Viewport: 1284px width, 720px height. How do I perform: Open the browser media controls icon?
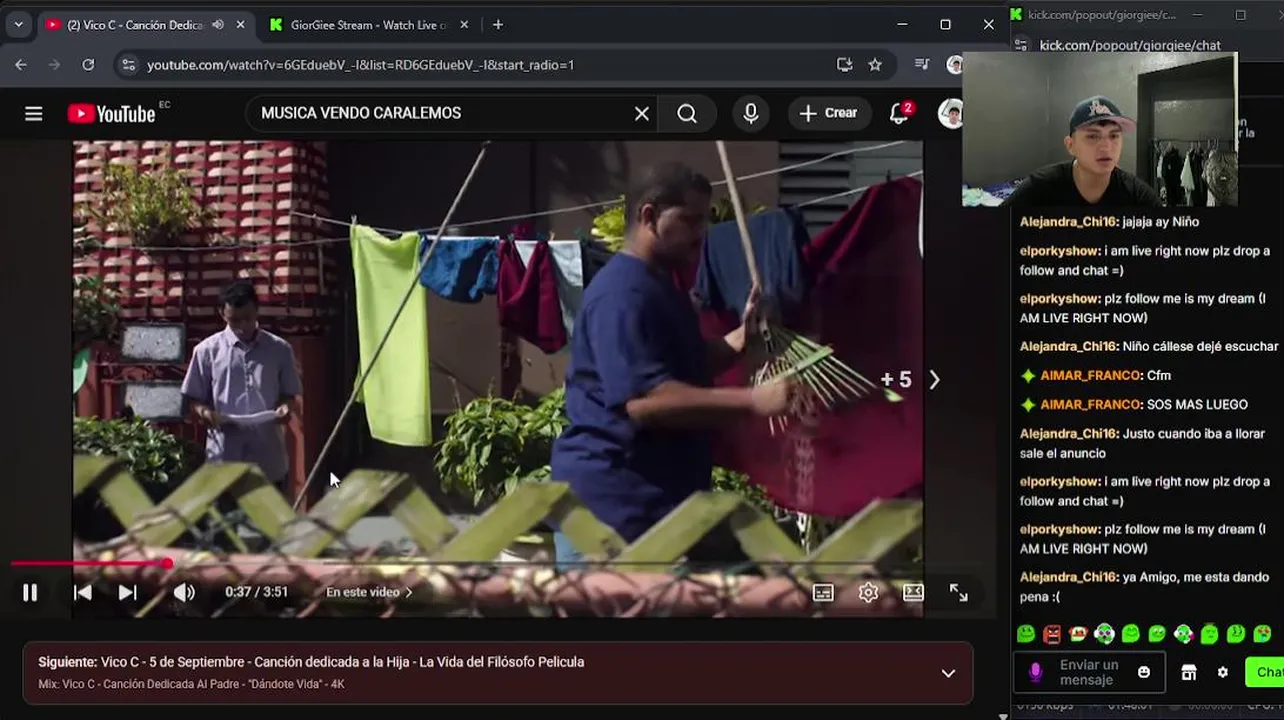[x=922, y=65]
